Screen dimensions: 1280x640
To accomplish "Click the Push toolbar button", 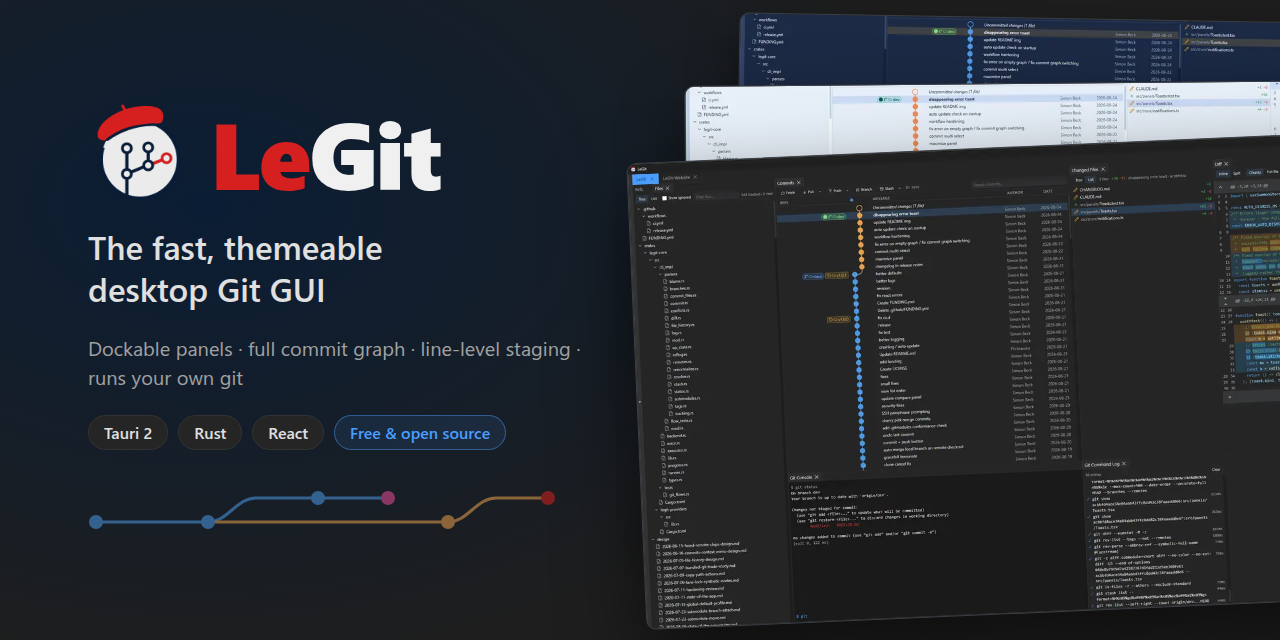I will click(835, 191).
